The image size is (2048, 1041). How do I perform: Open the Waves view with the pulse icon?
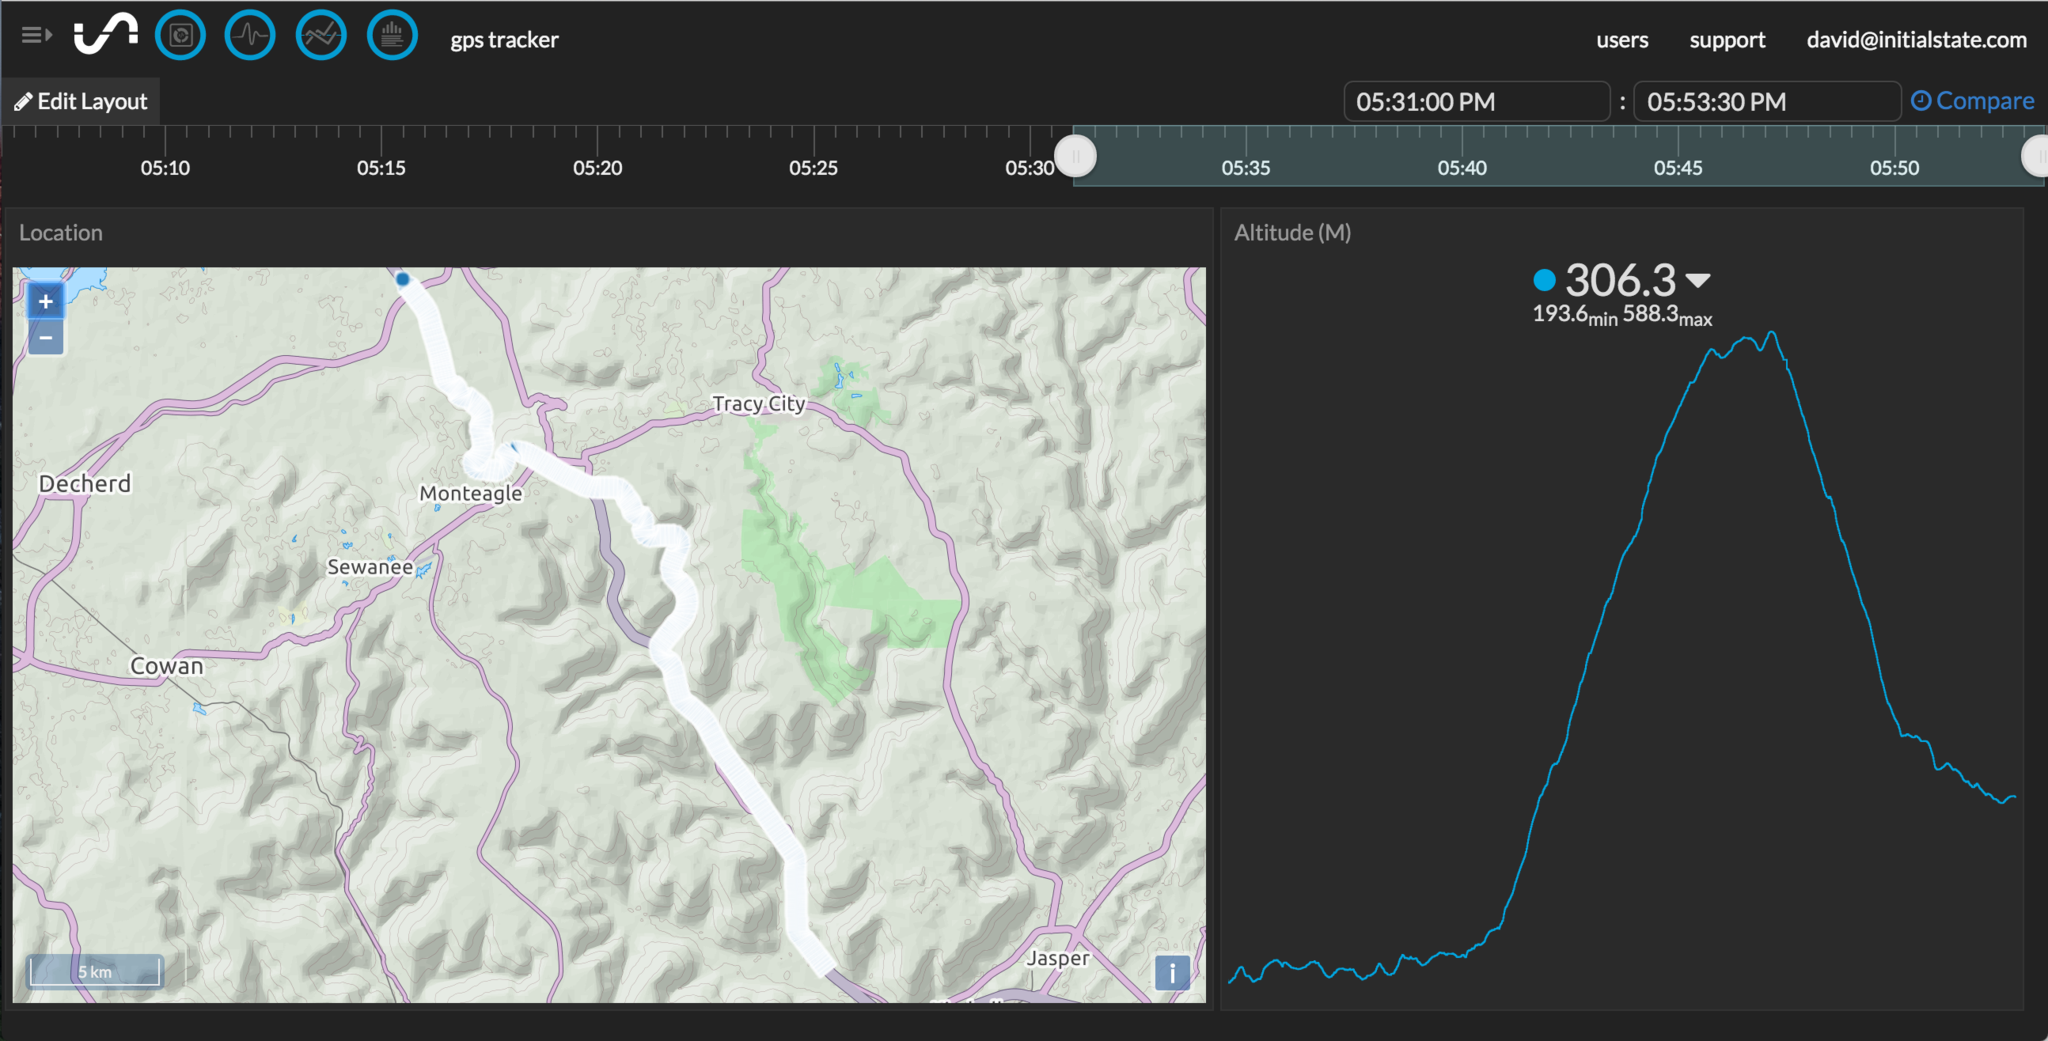pos(250,36)
